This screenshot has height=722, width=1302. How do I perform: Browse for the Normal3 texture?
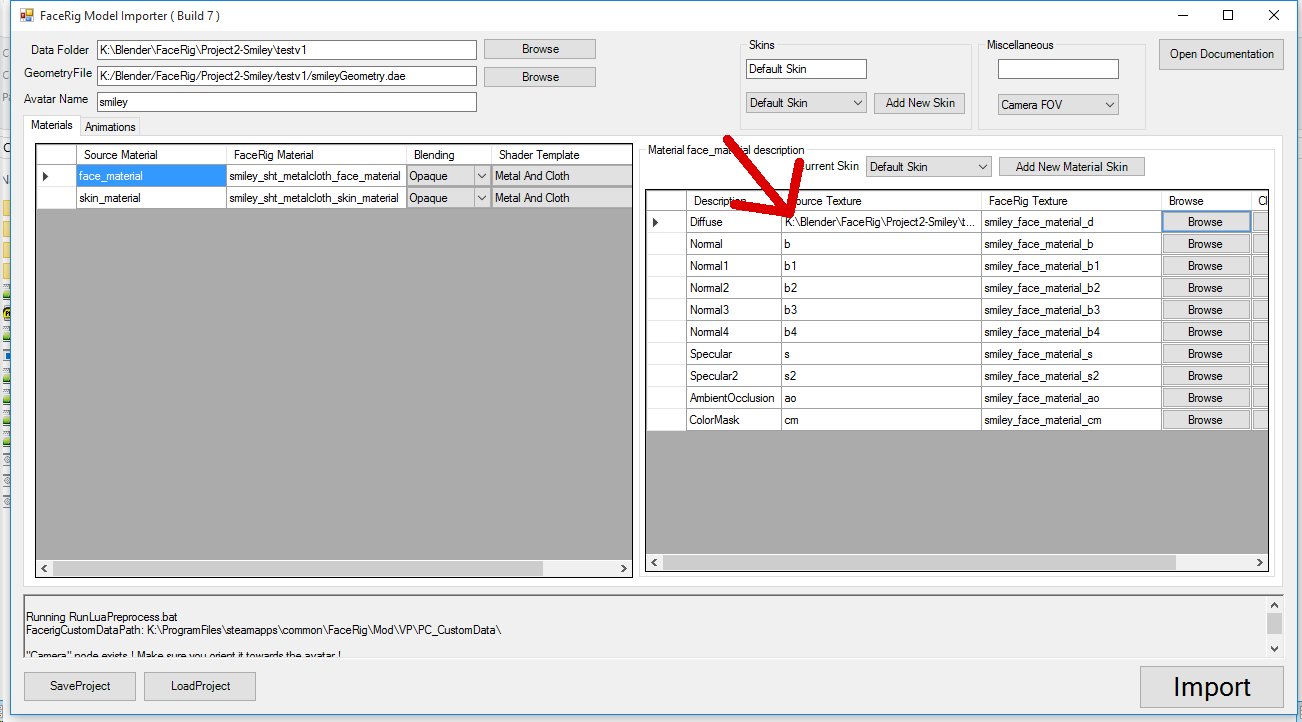point(1206,310)
